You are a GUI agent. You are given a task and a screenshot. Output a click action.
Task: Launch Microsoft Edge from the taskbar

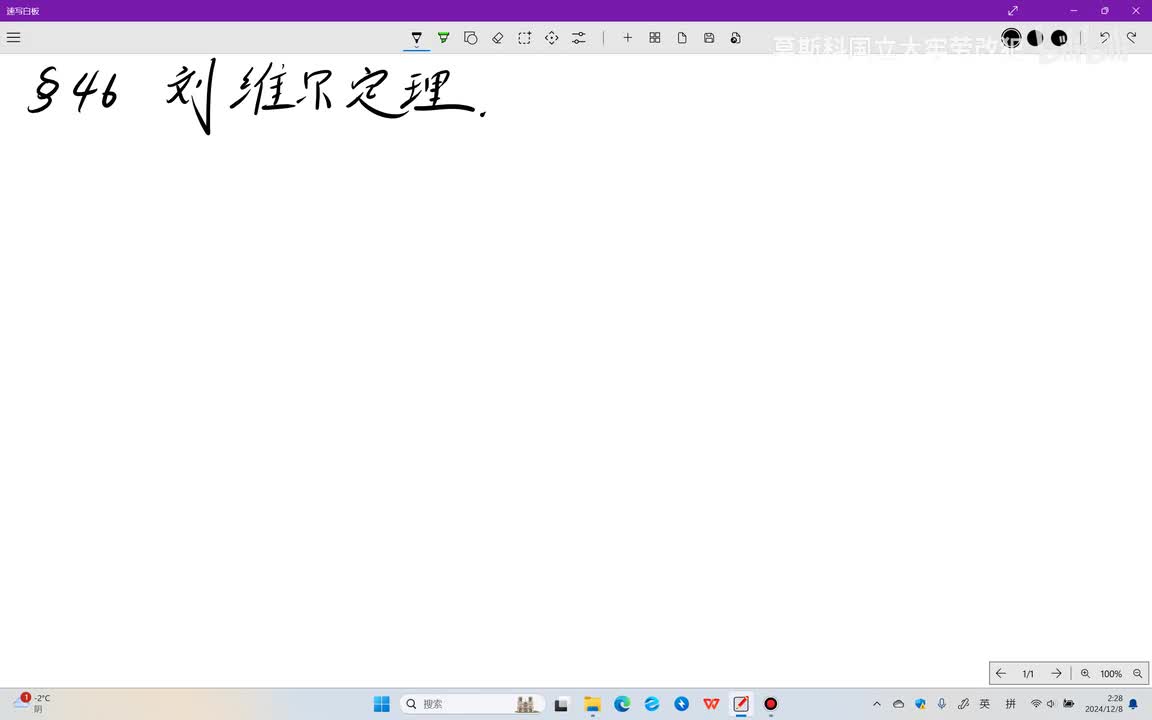pos(622,704)
